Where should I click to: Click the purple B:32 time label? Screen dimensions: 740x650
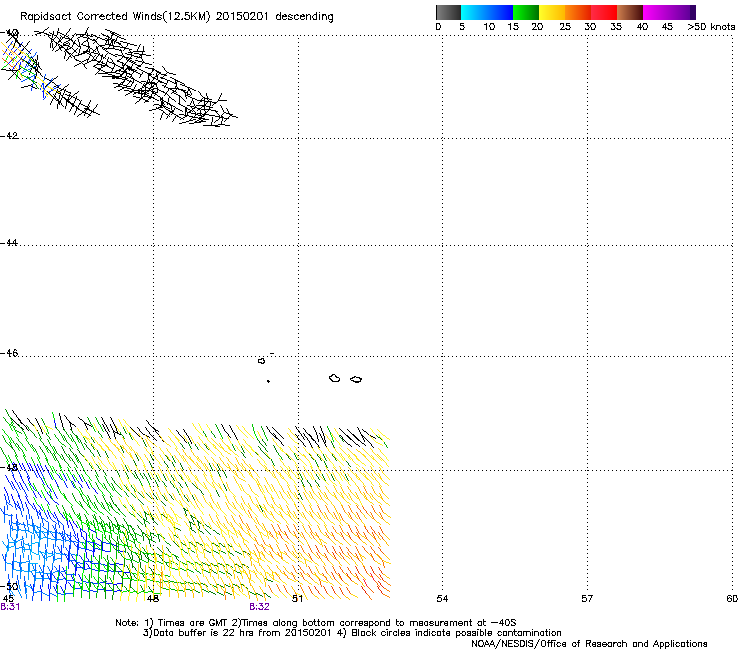[259, 607]
